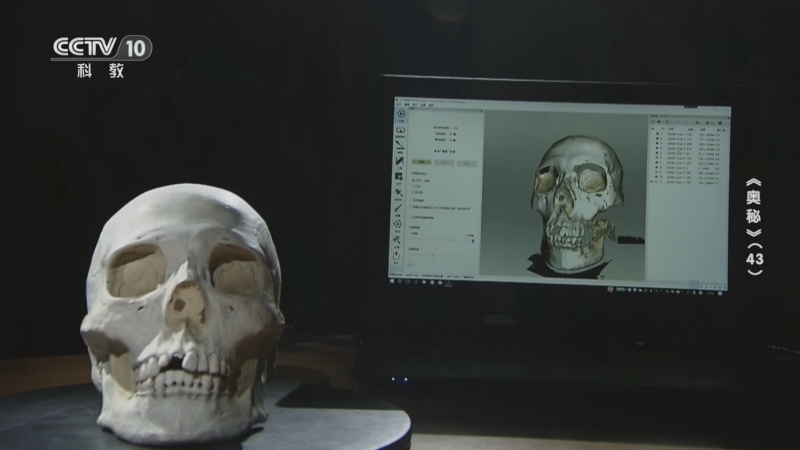Expand the advanced options arrow at panel bottom
This screenshot has width=800, height=450.
(415, 265)
